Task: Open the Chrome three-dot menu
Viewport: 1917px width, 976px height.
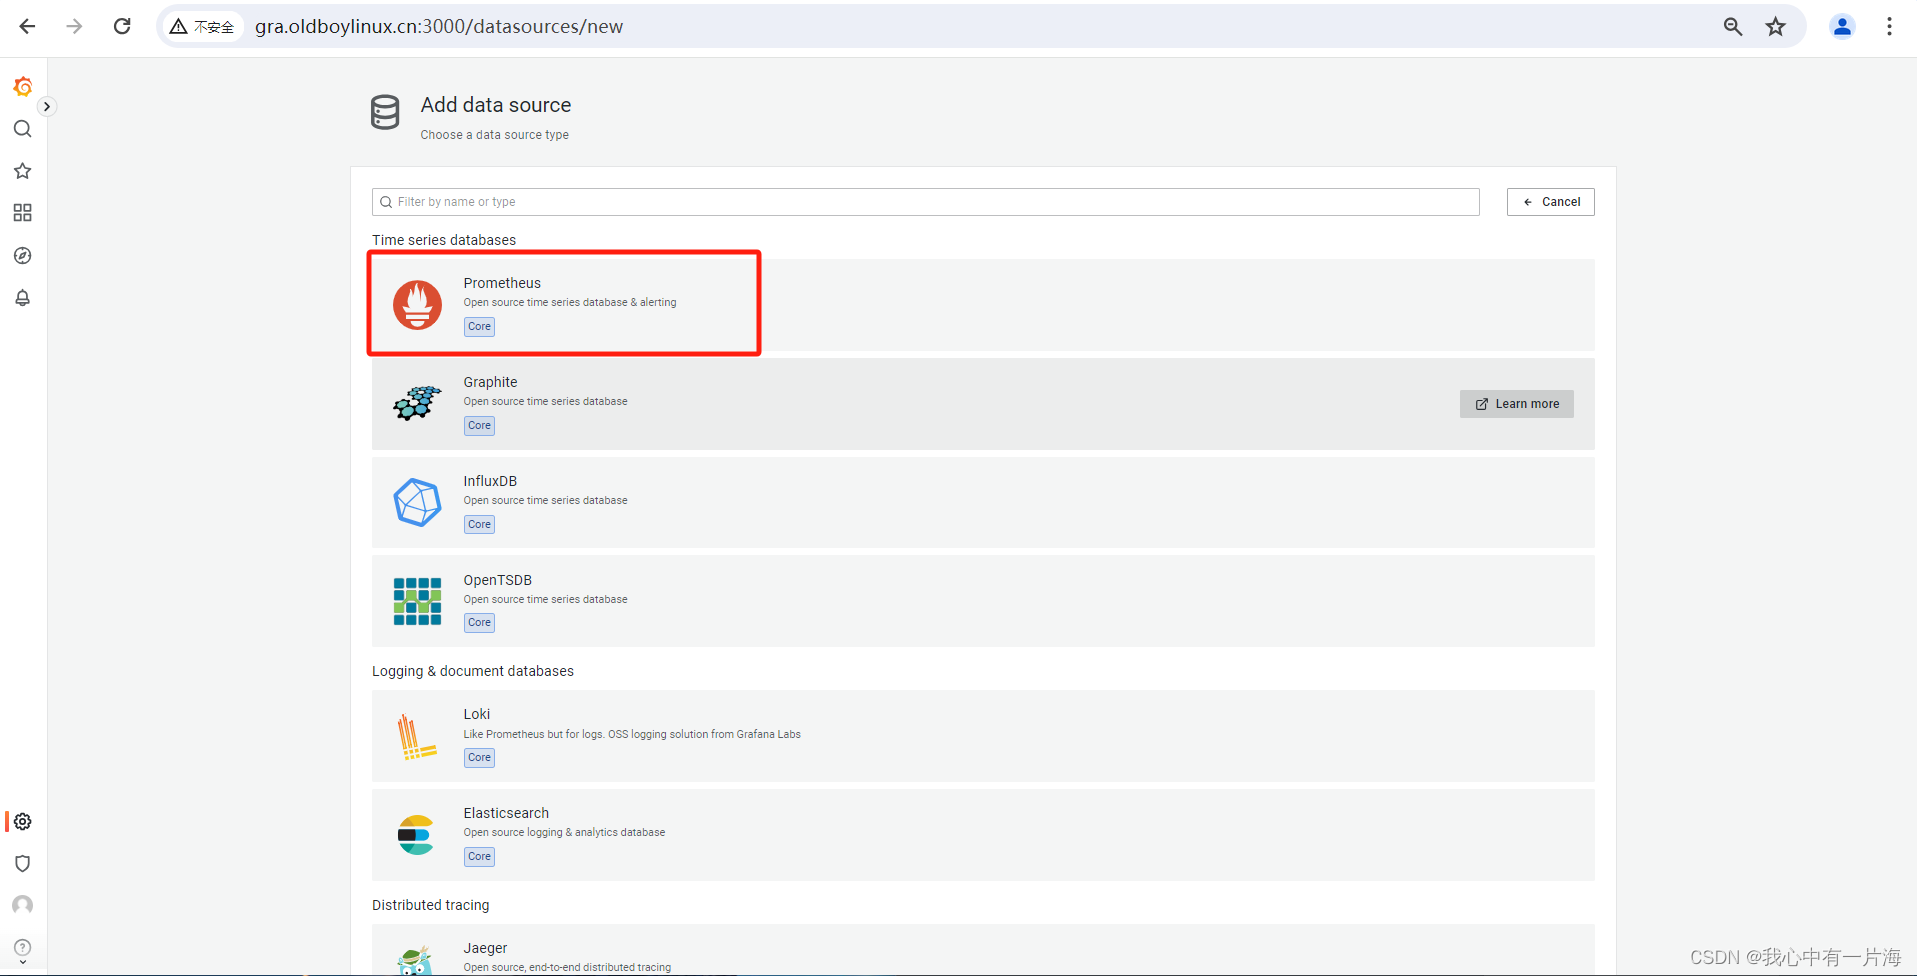Action: (1889, 27)
